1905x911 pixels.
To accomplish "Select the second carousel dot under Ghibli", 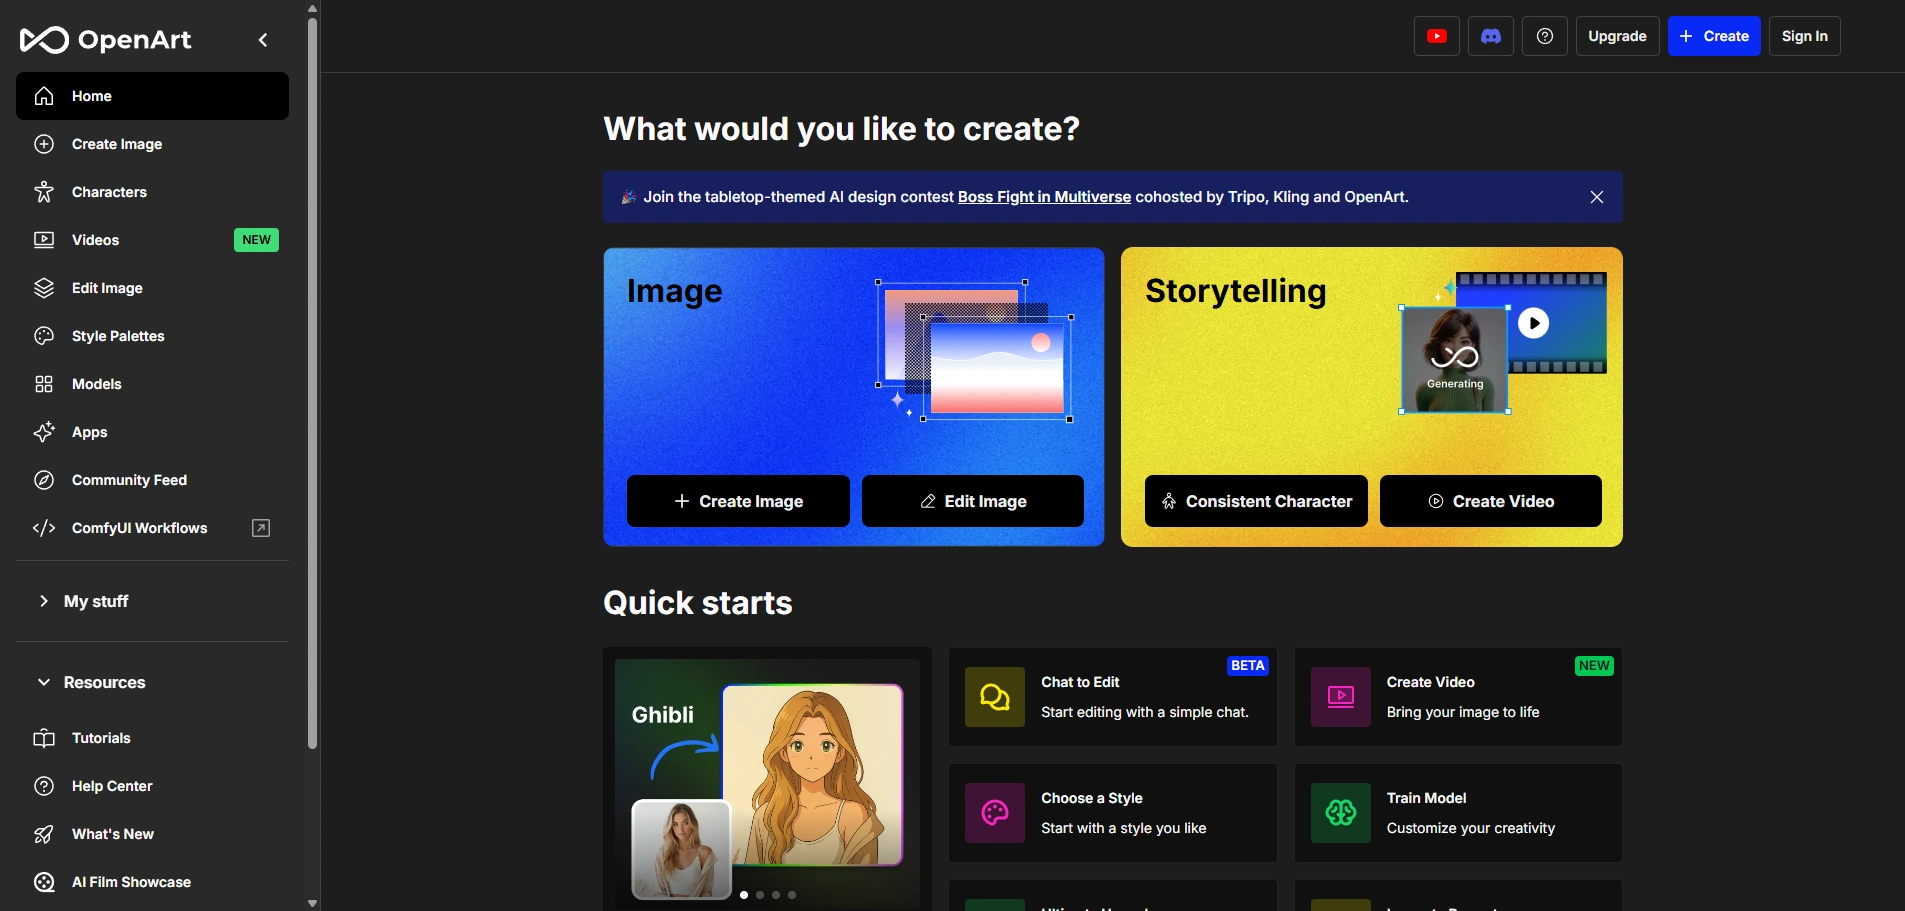I will tap(760, 895).
